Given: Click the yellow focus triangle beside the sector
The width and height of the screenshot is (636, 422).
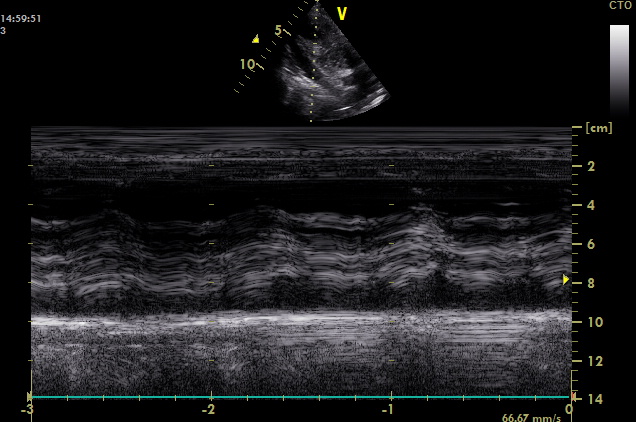Looking at the screenshot, I should point(255,39).
